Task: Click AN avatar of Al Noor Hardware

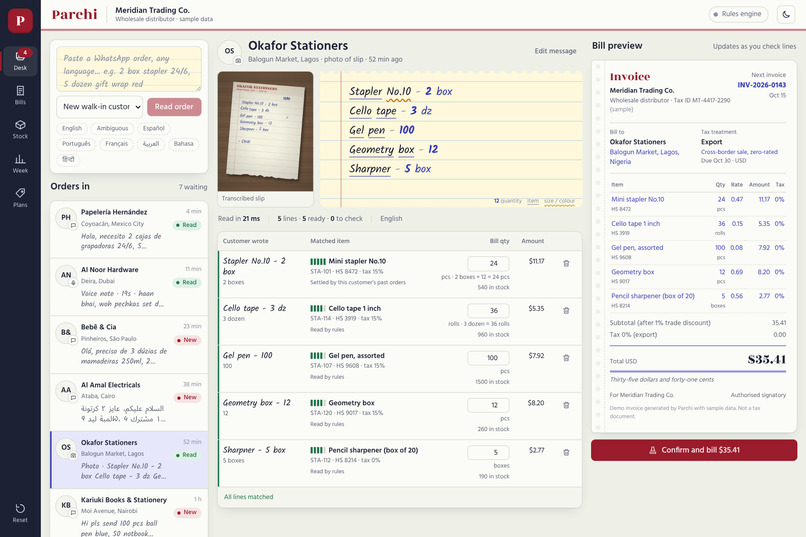Action: pos(66,275)
